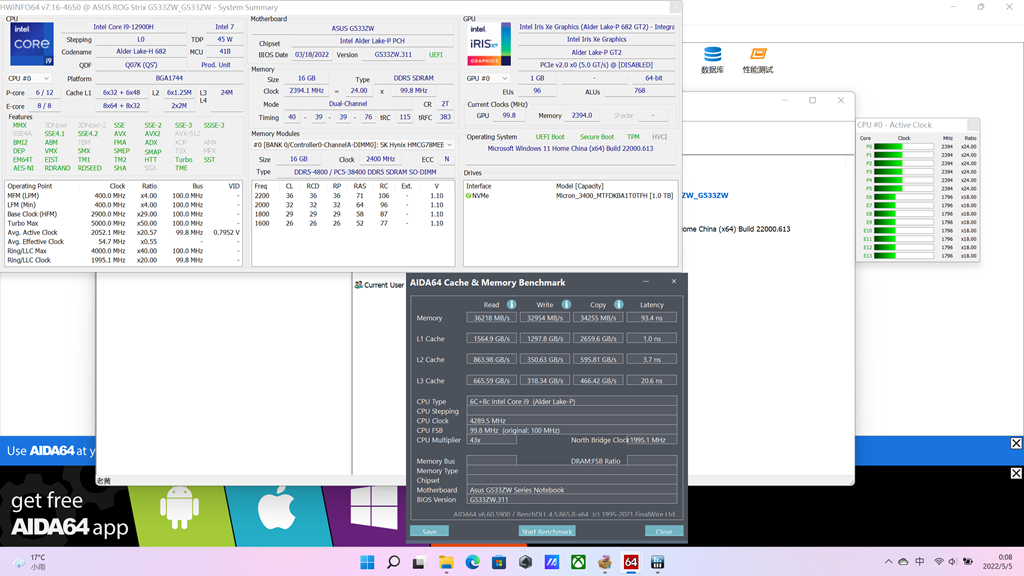
Task: Click the Android icon in AIDA64 banner
Action: (179, 507)
